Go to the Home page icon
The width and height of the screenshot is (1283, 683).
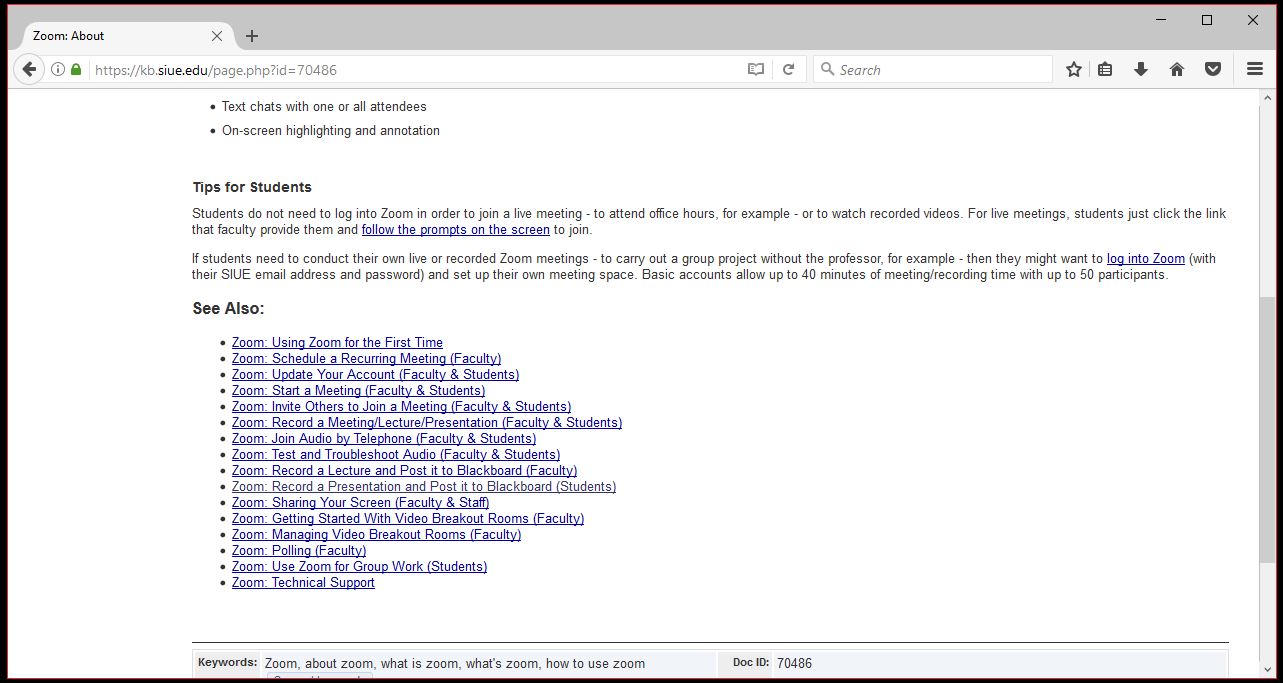pyautogui.click(x=1177, y=69)
